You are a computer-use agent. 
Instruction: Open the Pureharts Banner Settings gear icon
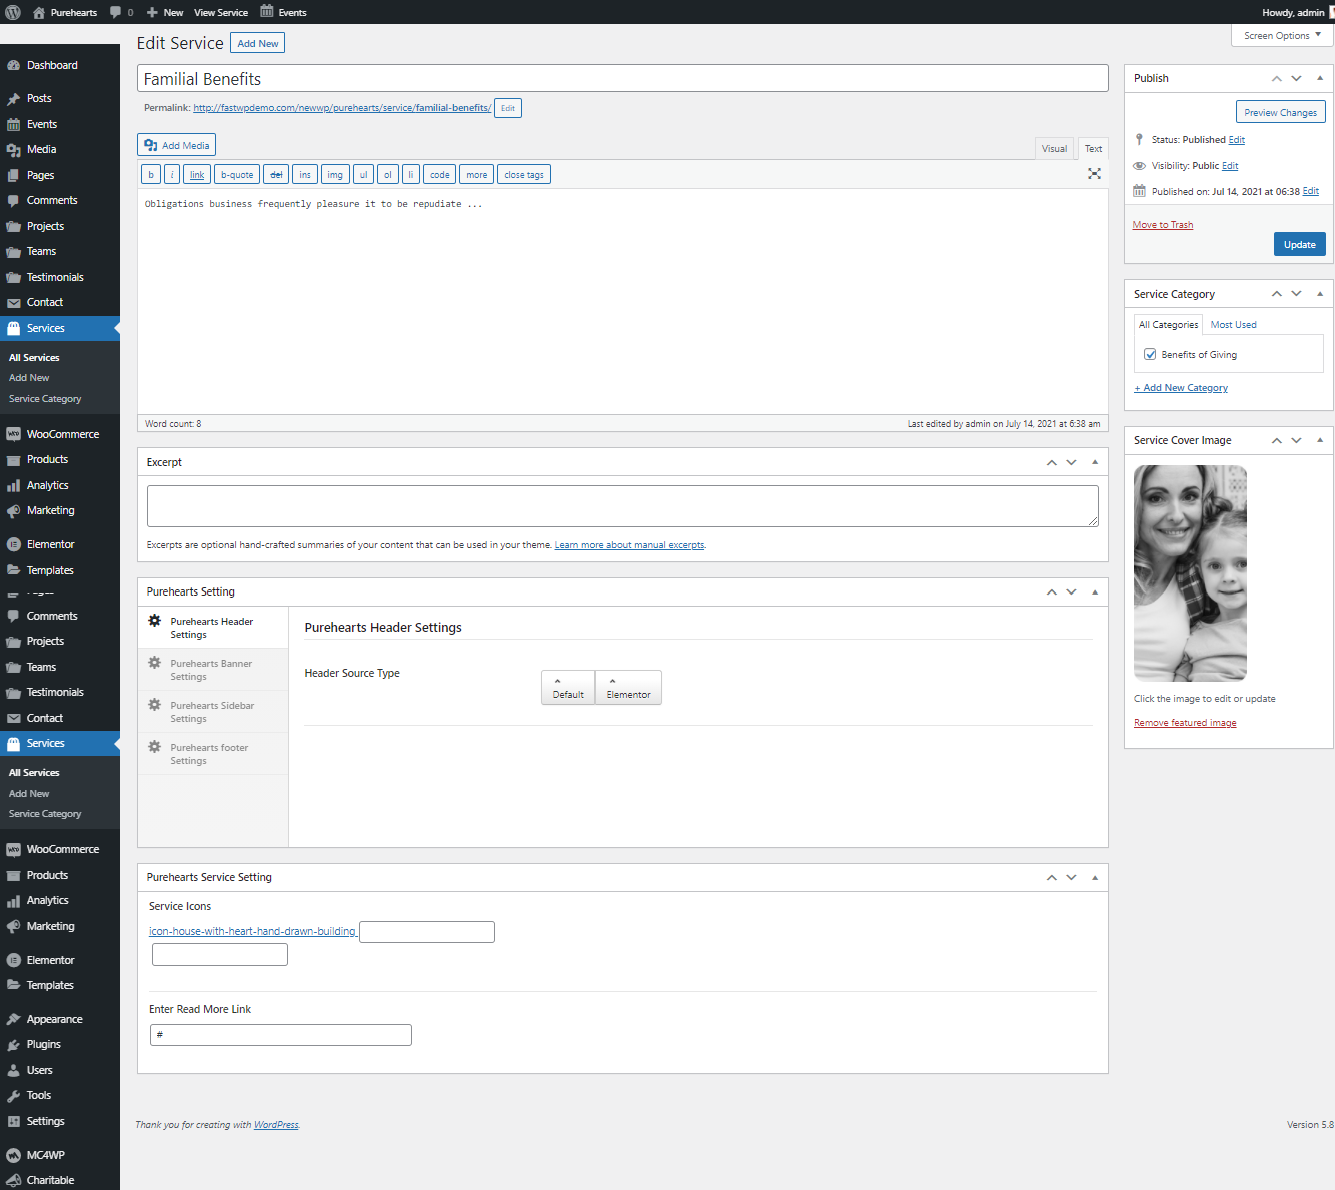(155, 663)
